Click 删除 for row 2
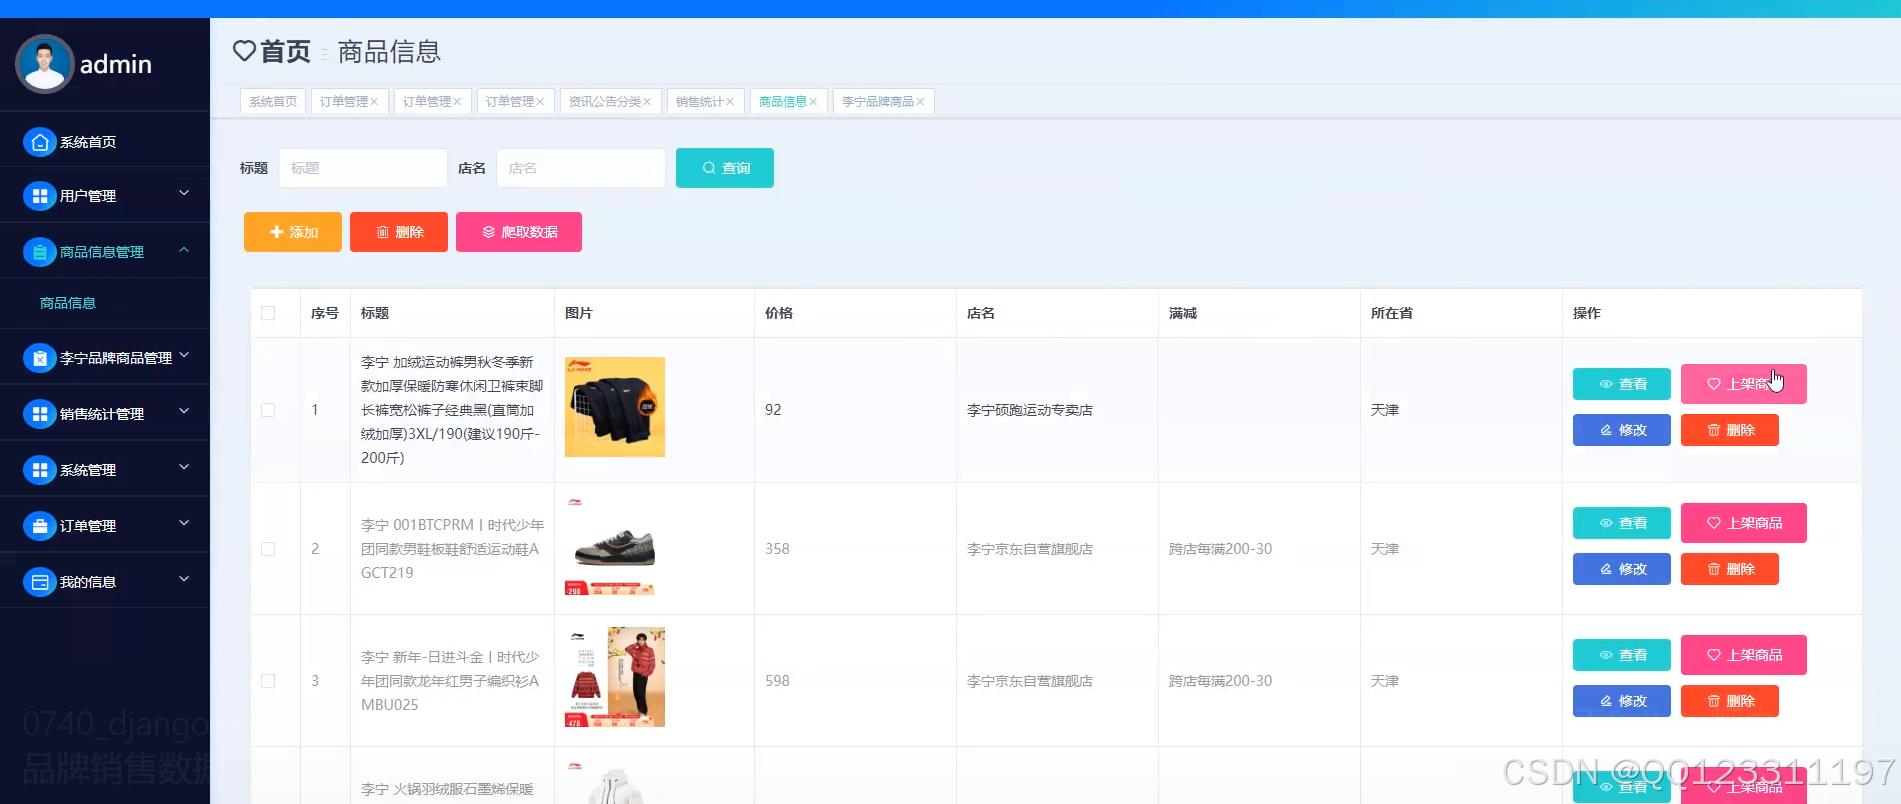 1730,569
